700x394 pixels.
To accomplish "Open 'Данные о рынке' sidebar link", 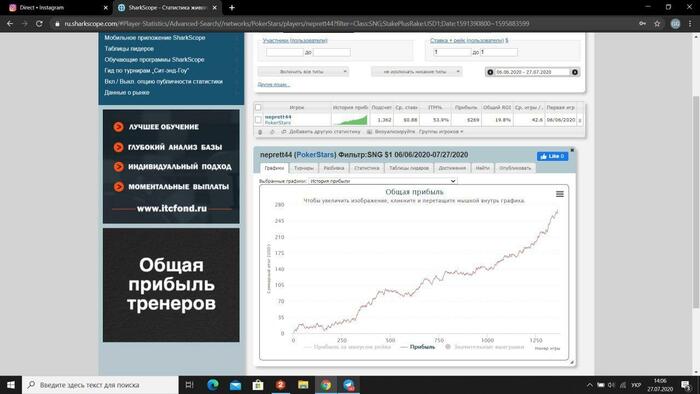I will point(127,92).
